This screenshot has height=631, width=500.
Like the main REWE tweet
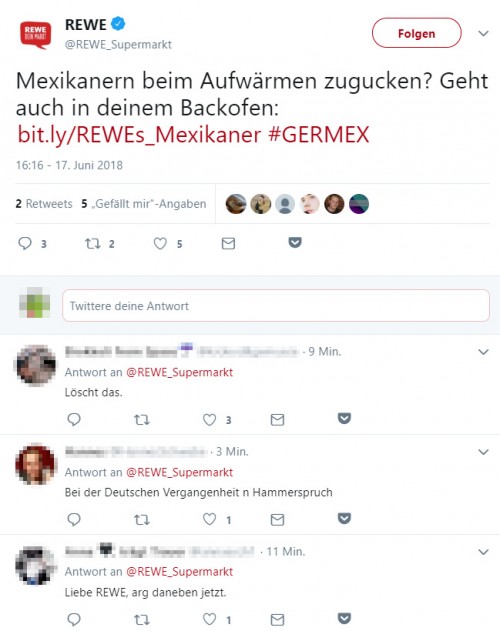click(160, 243)
